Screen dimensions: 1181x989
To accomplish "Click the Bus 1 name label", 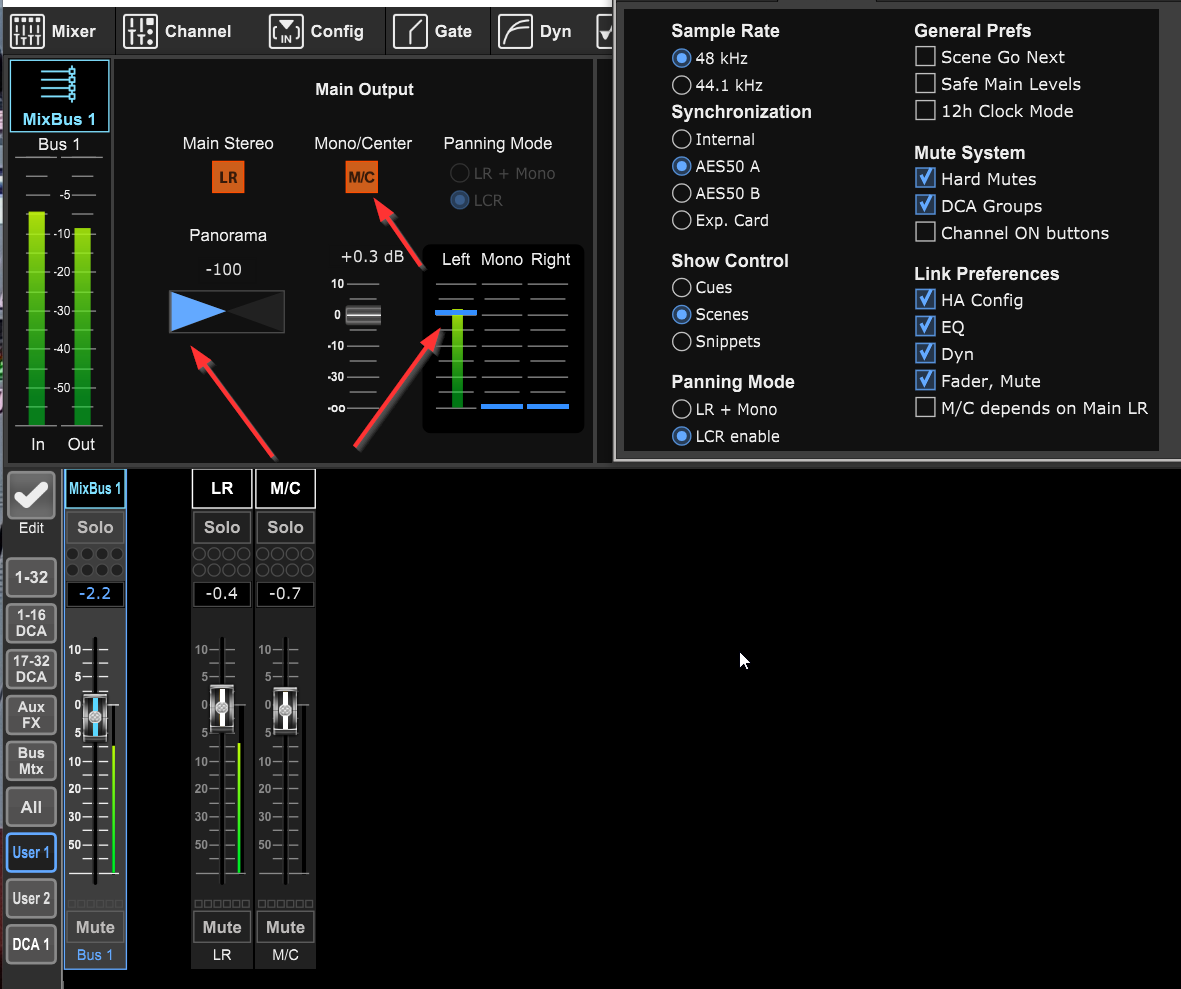I will [x=95, y=955].
